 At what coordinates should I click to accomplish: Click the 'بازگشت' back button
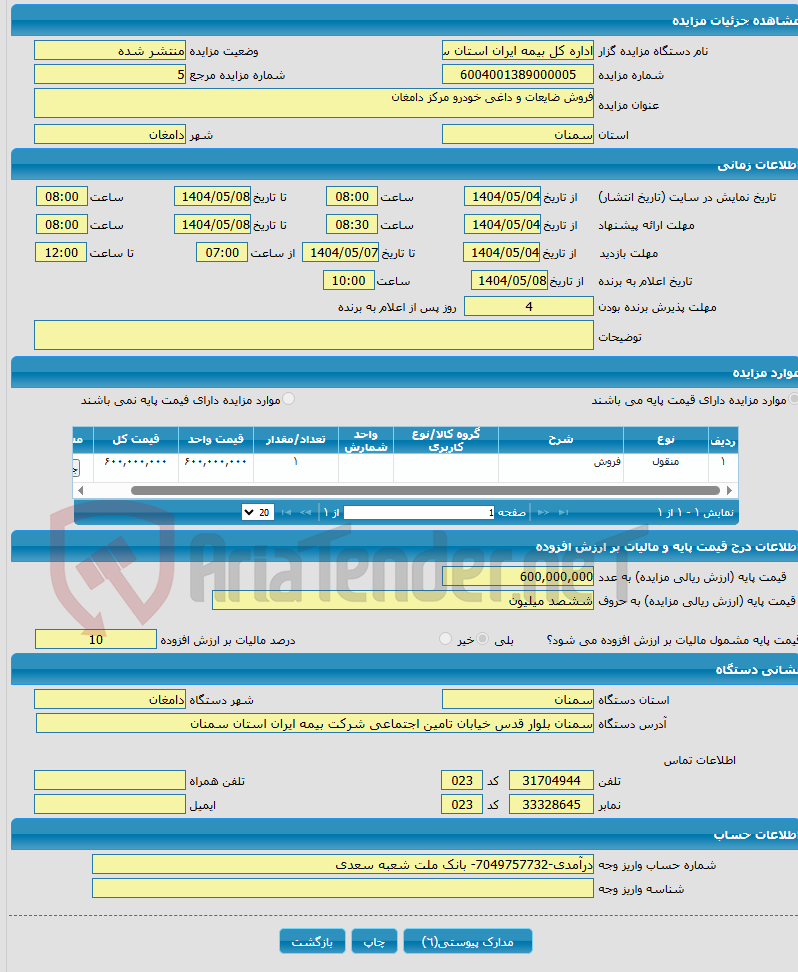click(x=312, y=941)
